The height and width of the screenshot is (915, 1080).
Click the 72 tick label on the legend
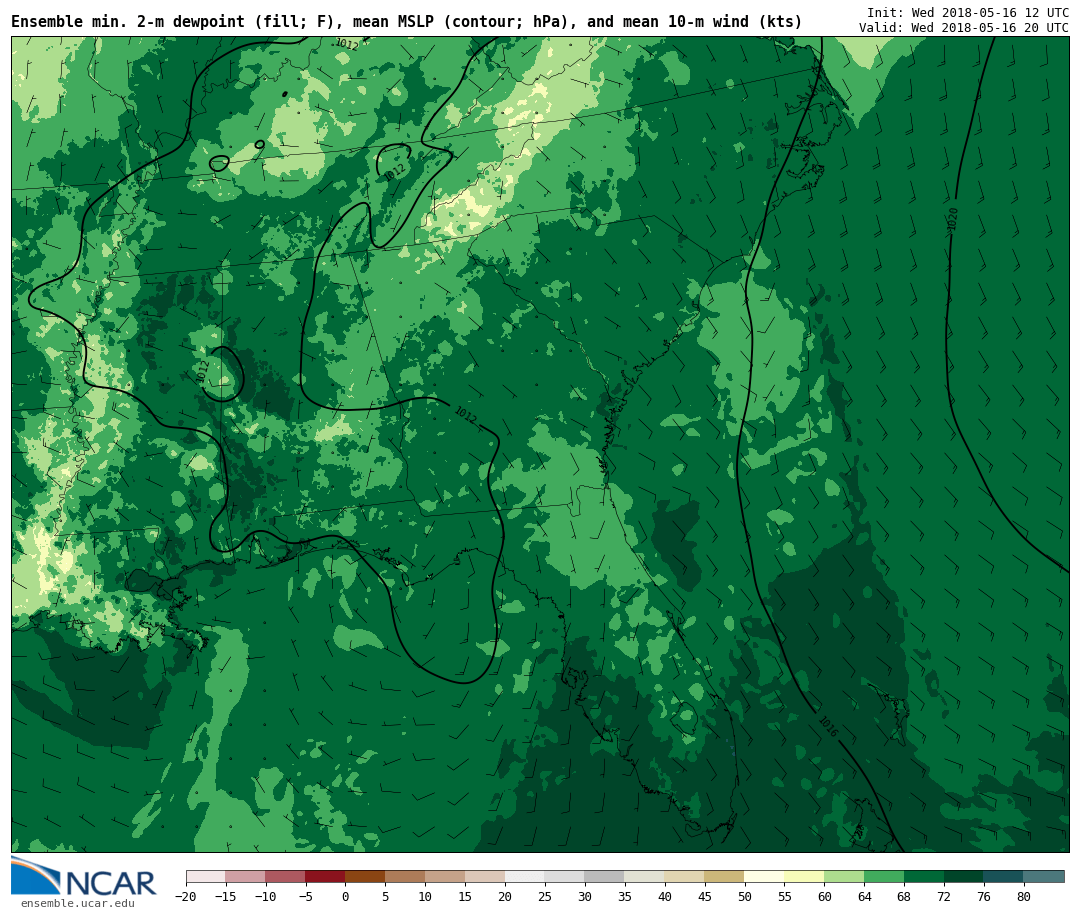tap(944, 896)
